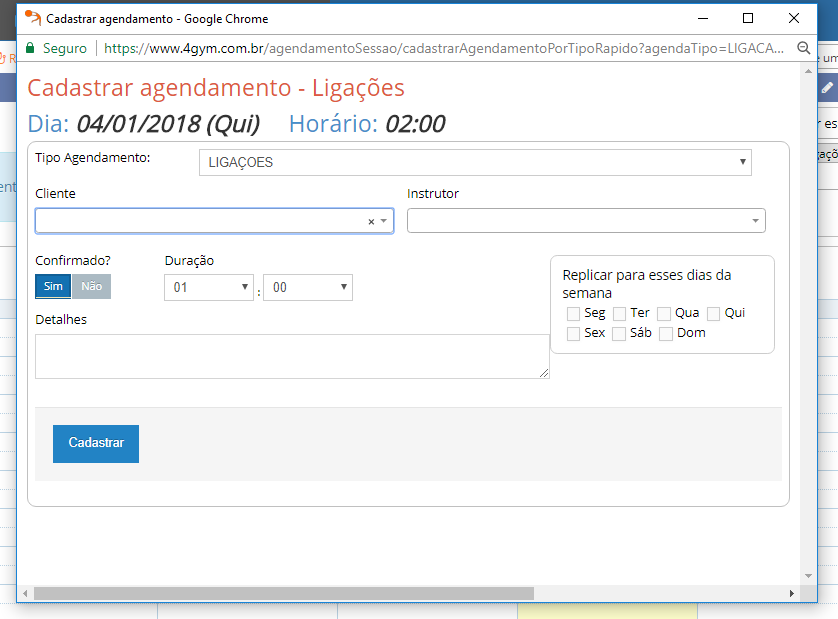Select Não for Confirmado
The width and height of the screenshot is (838, 619).
91,287
